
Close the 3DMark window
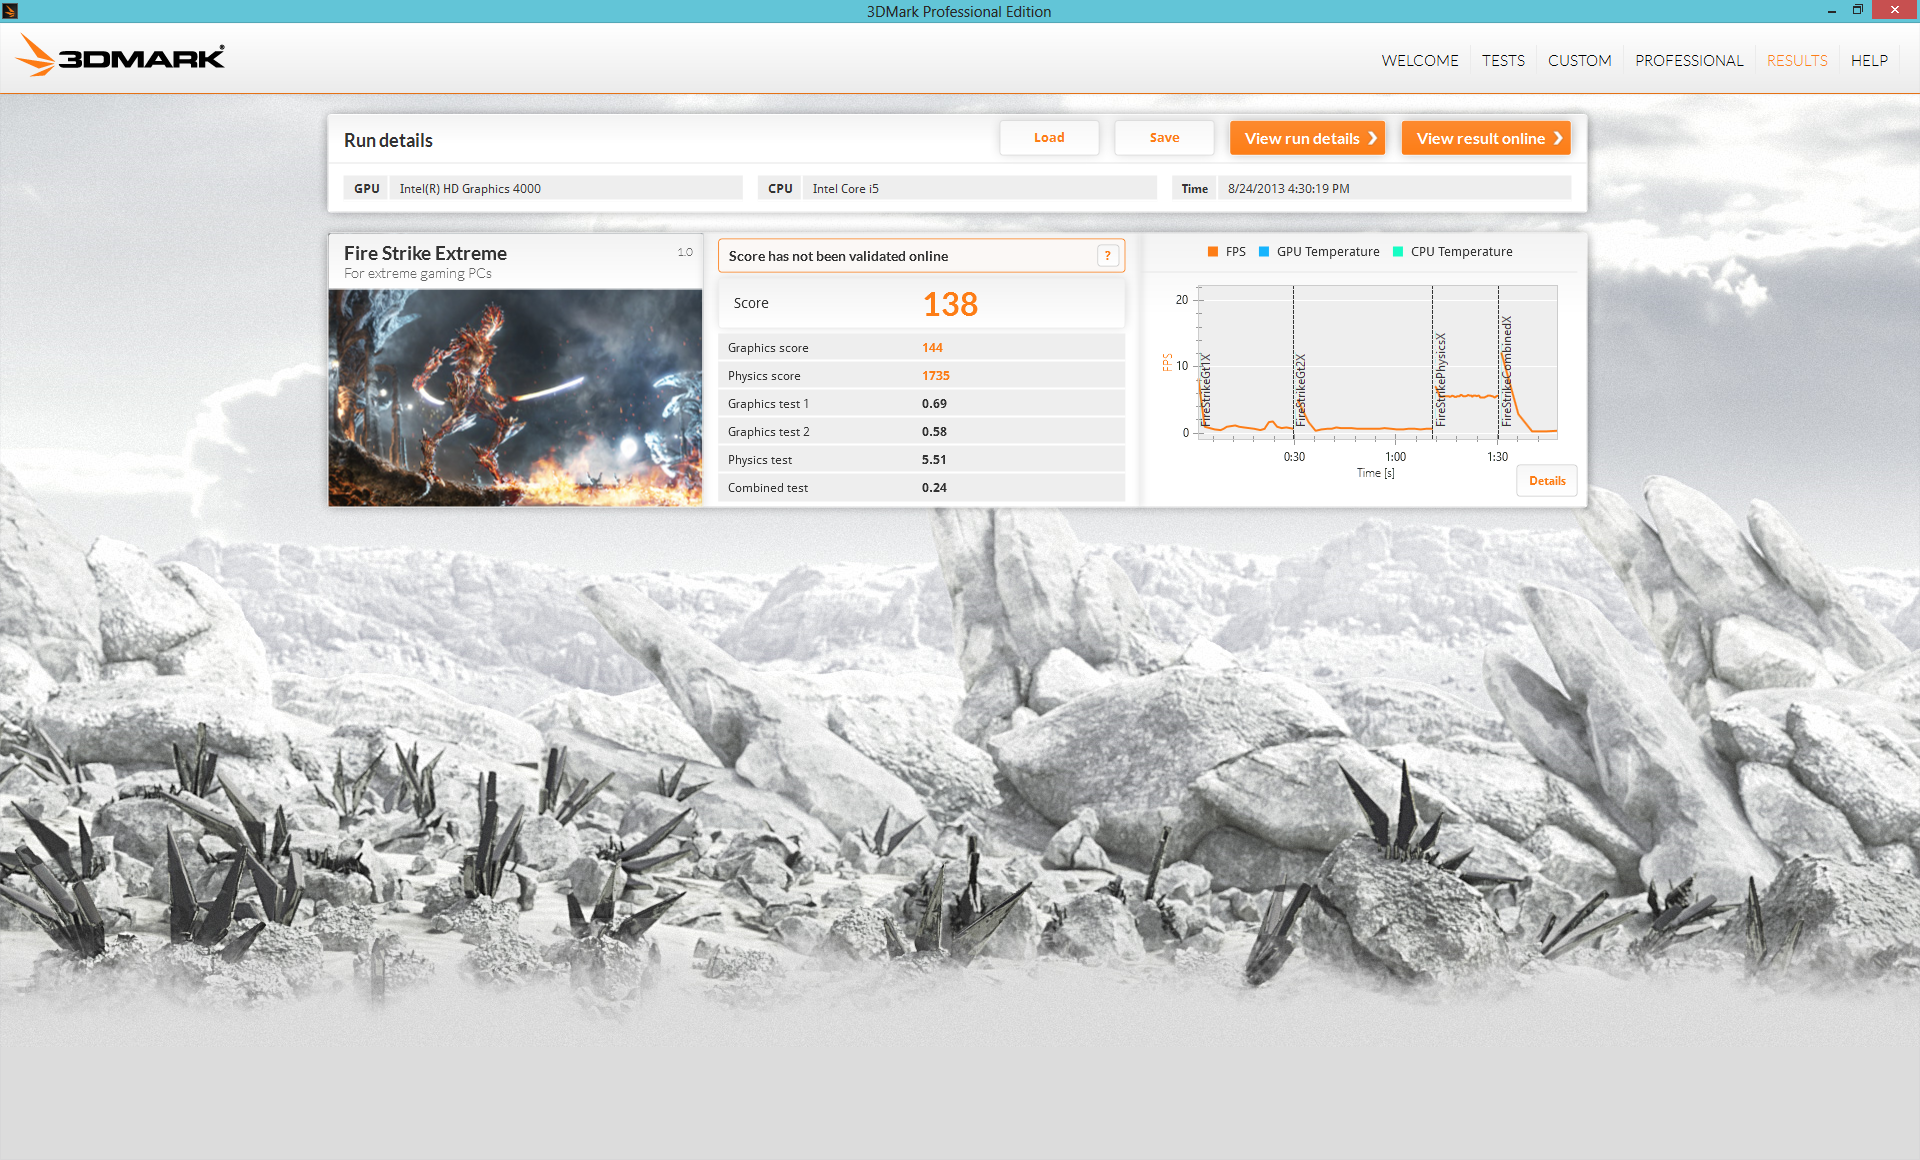tap(1895, 10)
